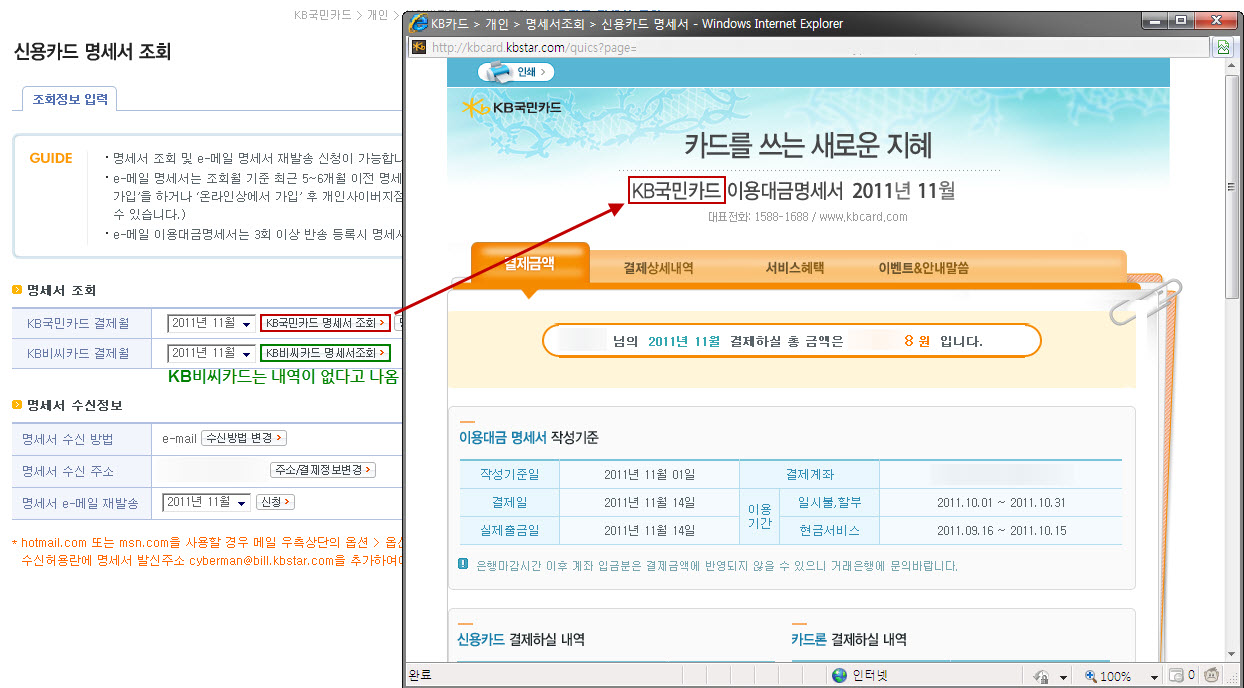Viewport: 1244px width, 688px height.
Task: Click the 수신방법 변경 button
Action: 244,438
